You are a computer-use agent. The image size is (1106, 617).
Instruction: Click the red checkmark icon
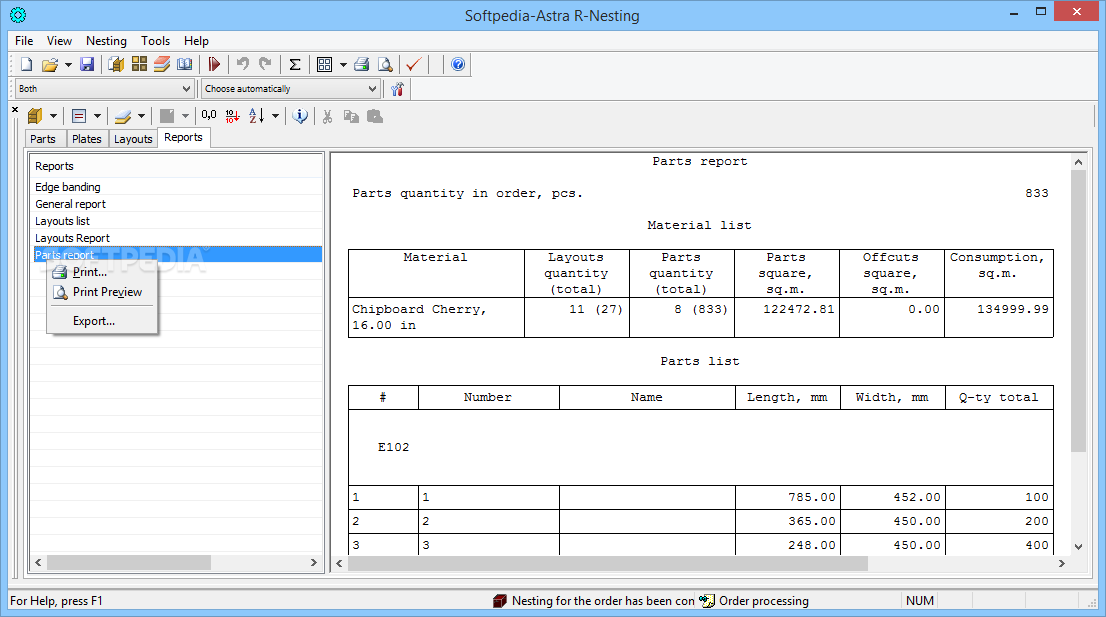414,64
